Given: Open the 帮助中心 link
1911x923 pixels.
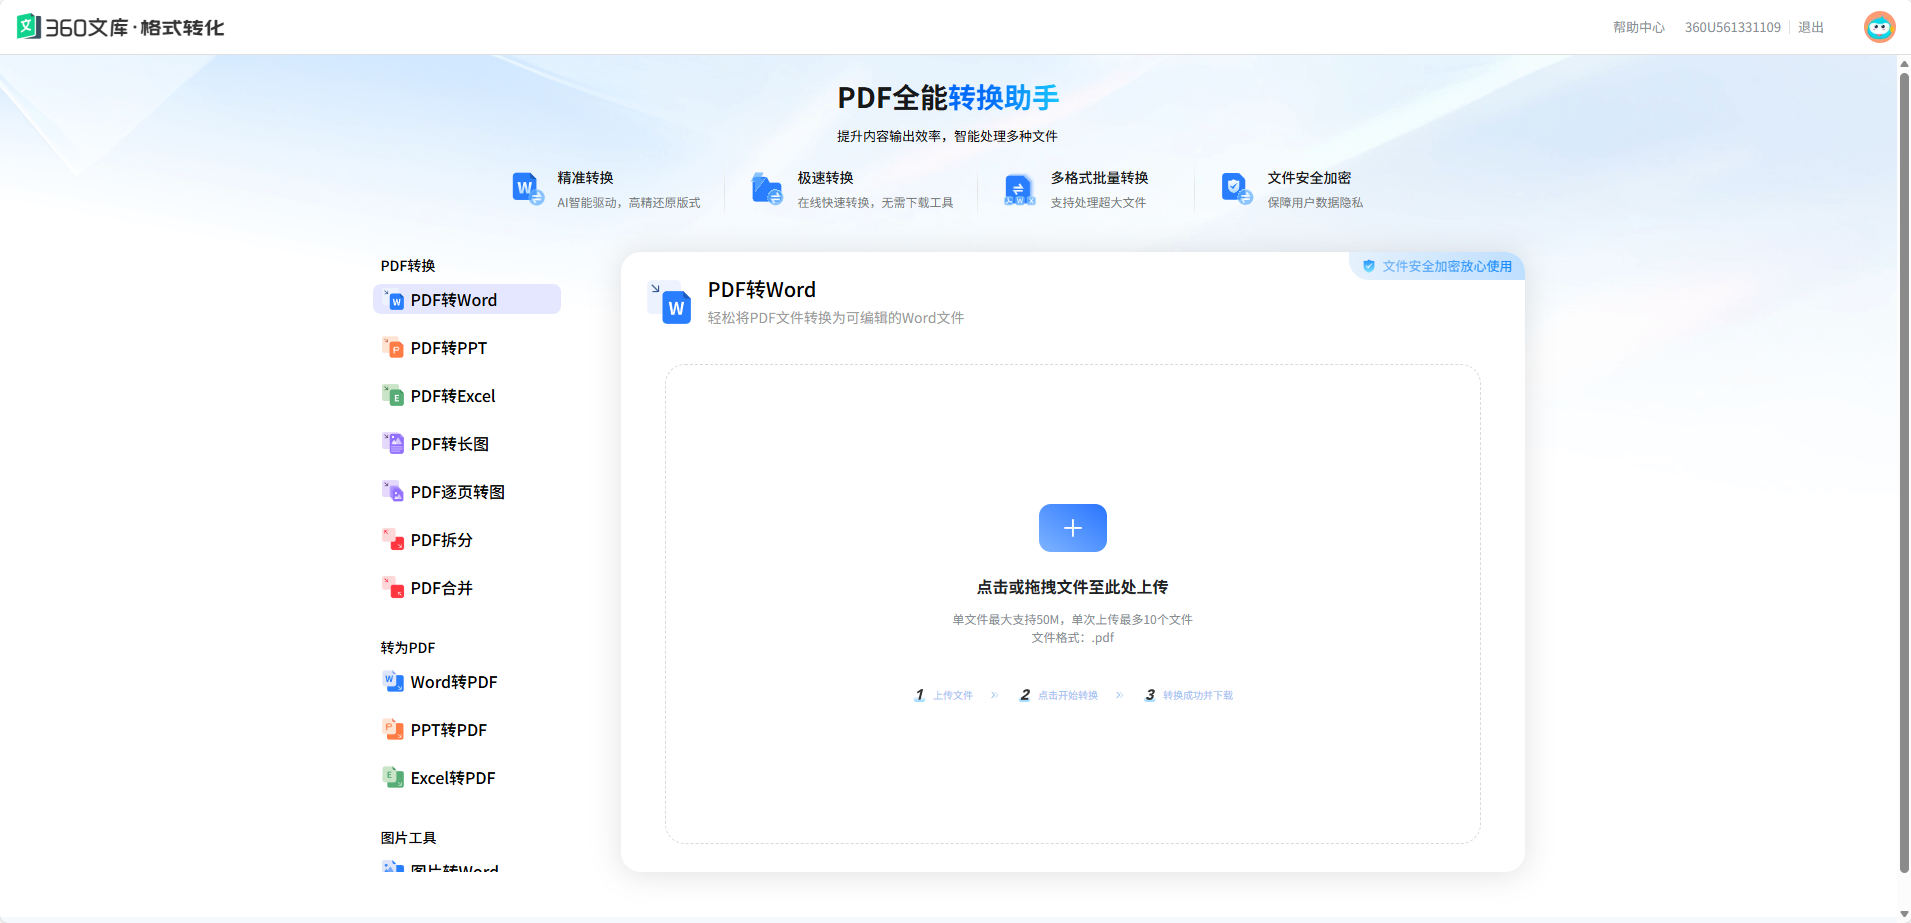Looking at the screenshot, I should pos(1639,28).
